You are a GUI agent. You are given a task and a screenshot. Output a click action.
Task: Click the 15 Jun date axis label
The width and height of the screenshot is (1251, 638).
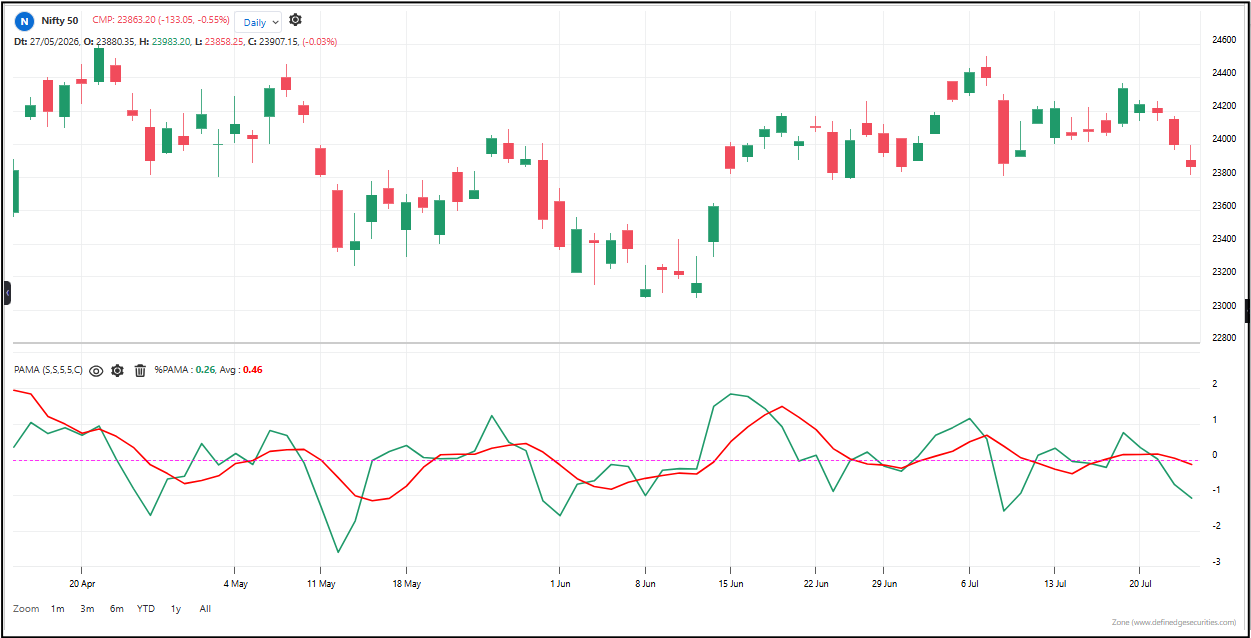click(731, 582)
